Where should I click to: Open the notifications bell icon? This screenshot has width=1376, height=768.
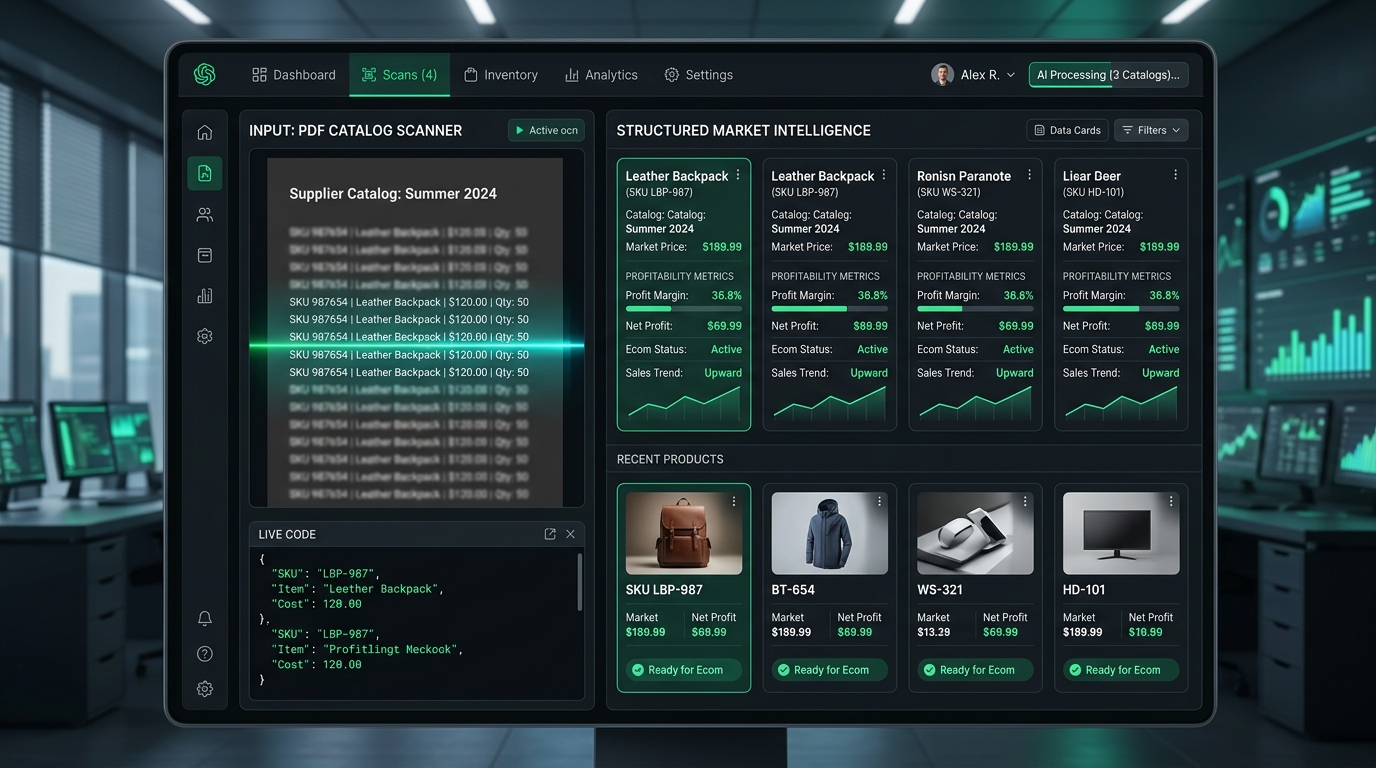click(205, 619)
